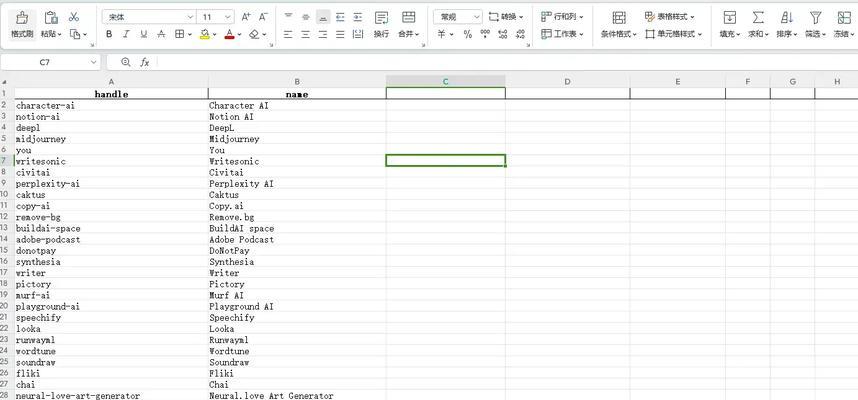Apply the red font color

[230, 34]
